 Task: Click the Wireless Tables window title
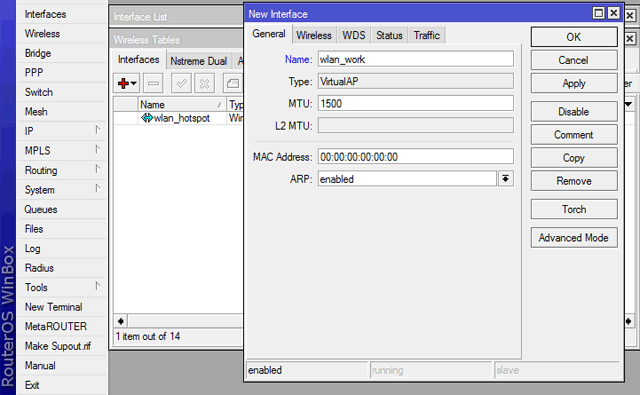(147, 40)
